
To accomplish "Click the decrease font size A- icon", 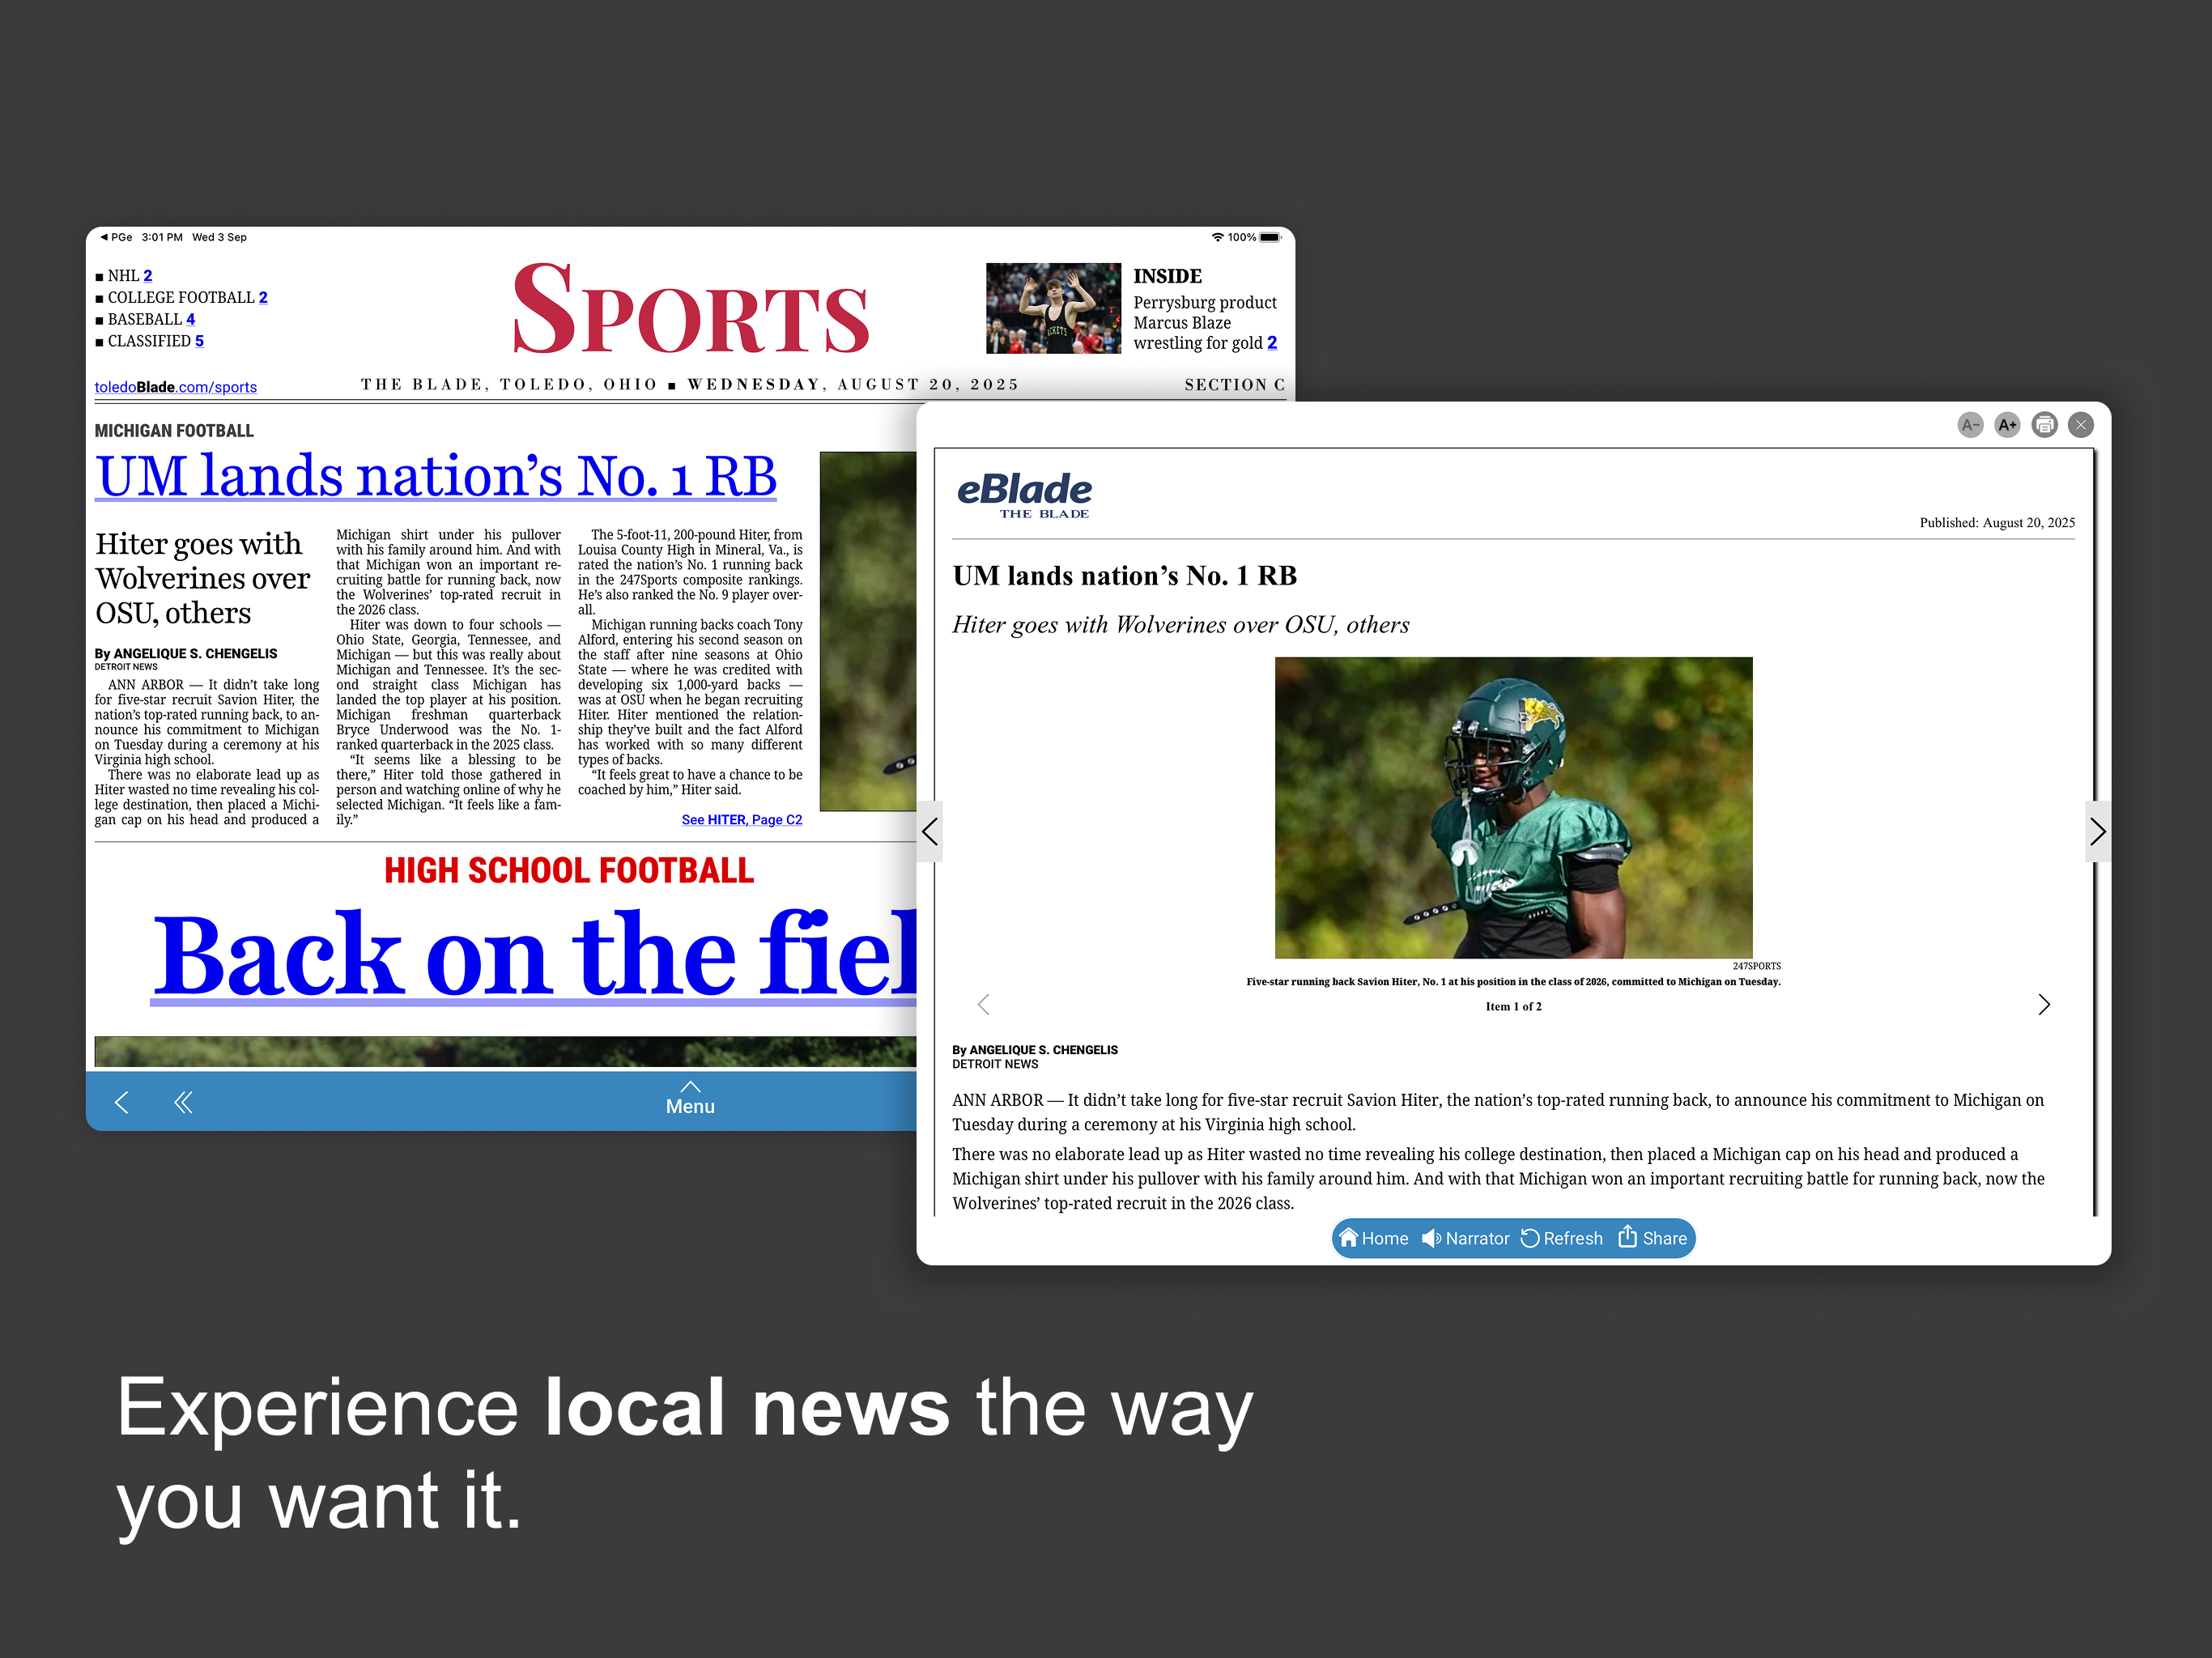I will click(1969, 425).
